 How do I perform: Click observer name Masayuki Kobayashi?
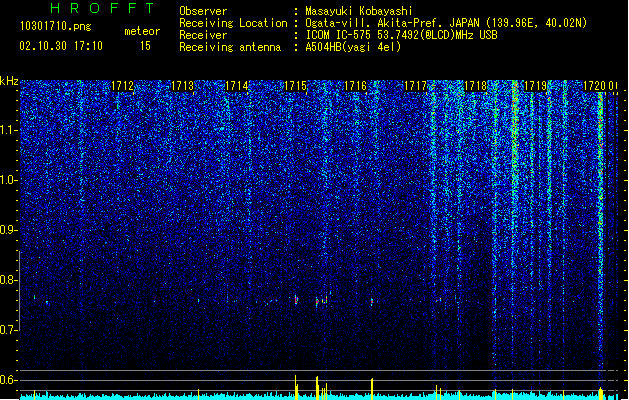[359, 11]
